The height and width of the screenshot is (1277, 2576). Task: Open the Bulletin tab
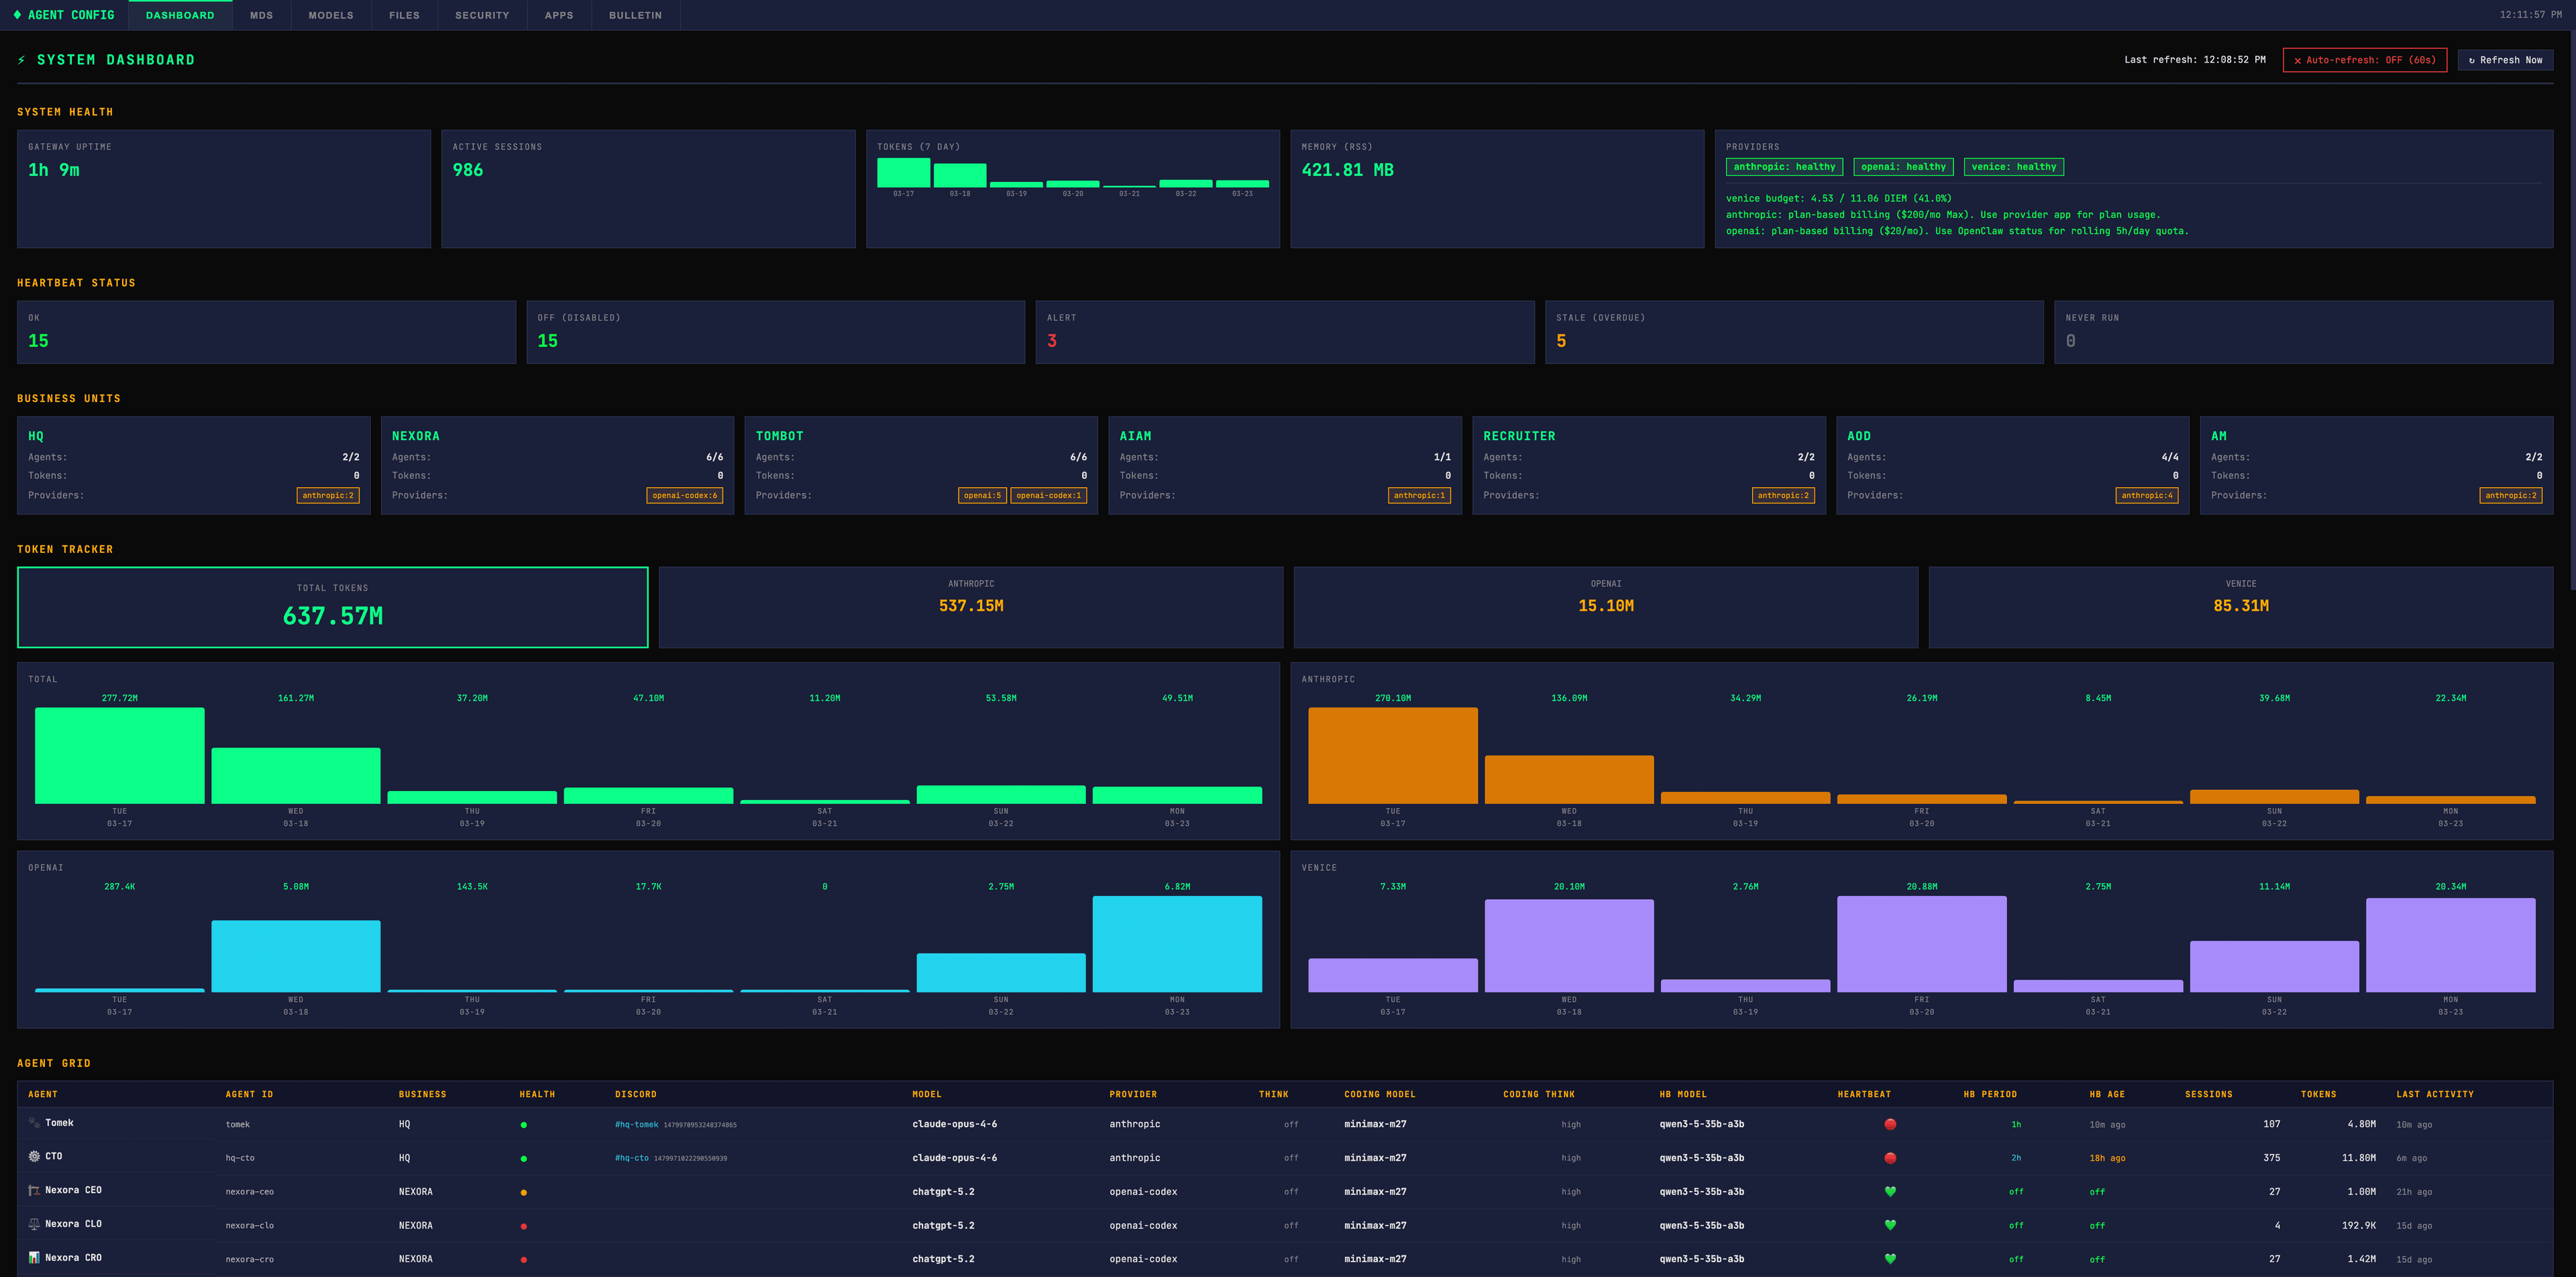[635, 15]
